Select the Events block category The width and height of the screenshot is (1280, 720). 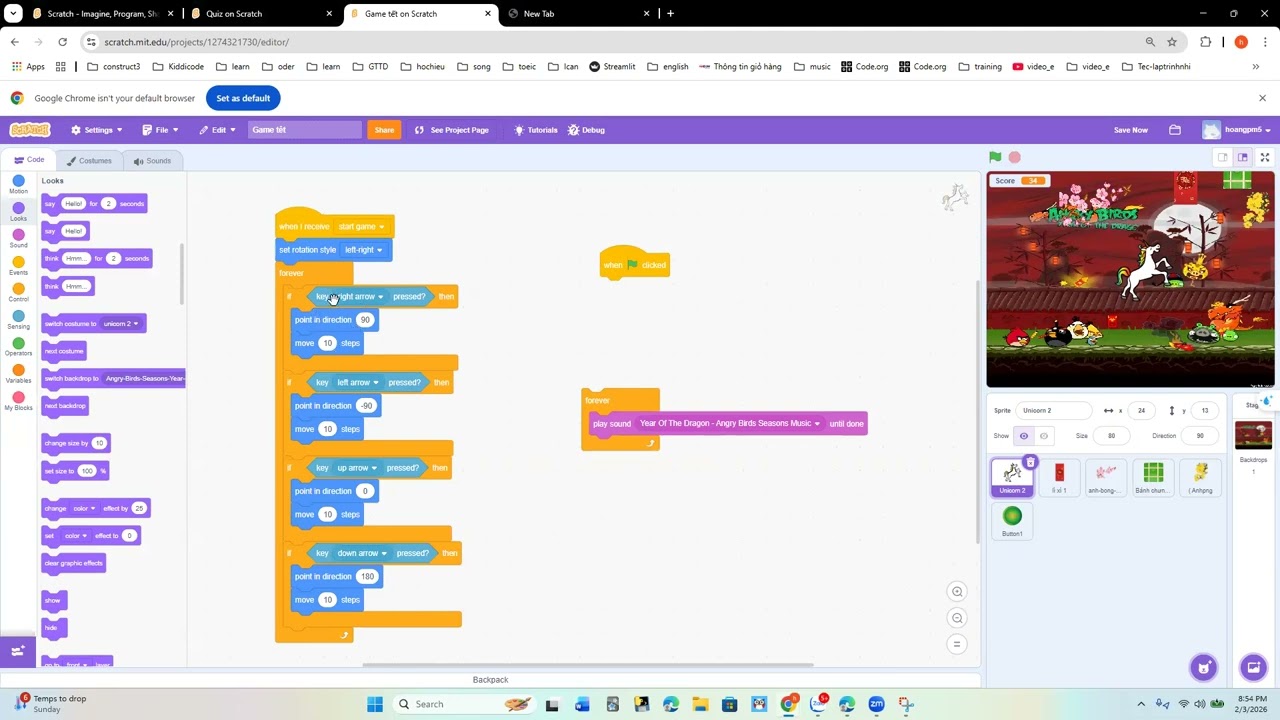(x=18, y=266)
